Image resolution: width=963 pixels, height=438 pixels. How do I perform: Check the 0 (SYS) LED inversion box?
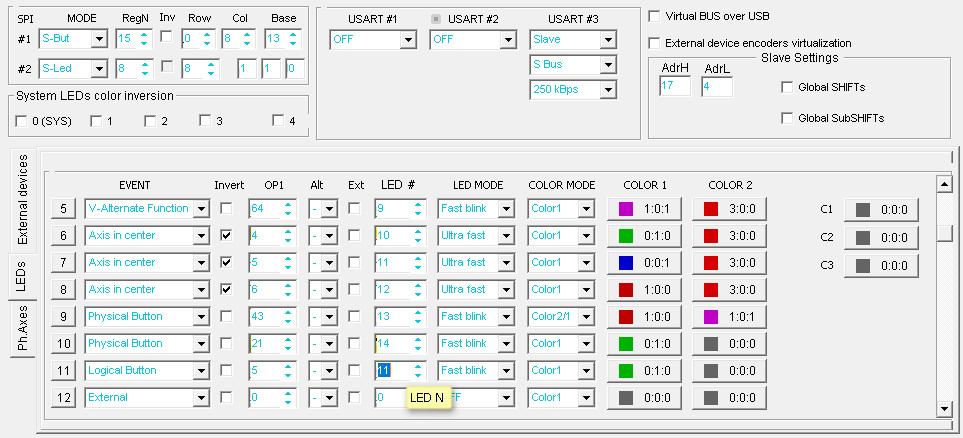22,121
